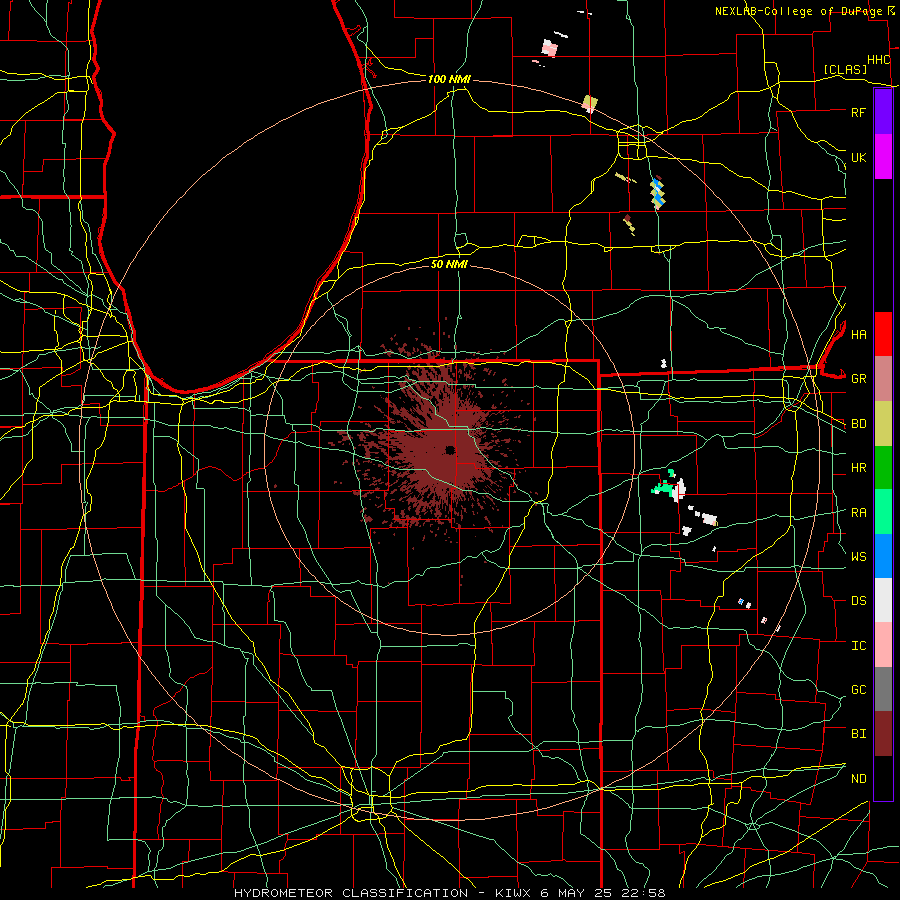Image resolution: width=900 pixels, height=900 pixels.
Task: Click the pink ice crystal echo near top
Action: pos(549,48)
